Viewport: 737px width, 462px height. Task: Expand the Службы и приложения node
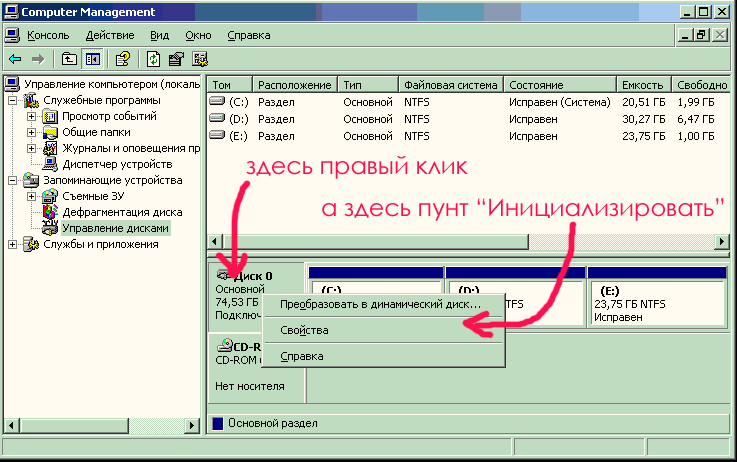click(13, 245)
